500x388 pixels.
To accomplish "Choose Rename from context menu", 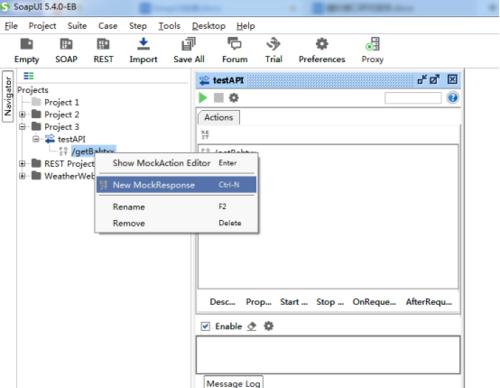I will (x=176, y=207).
